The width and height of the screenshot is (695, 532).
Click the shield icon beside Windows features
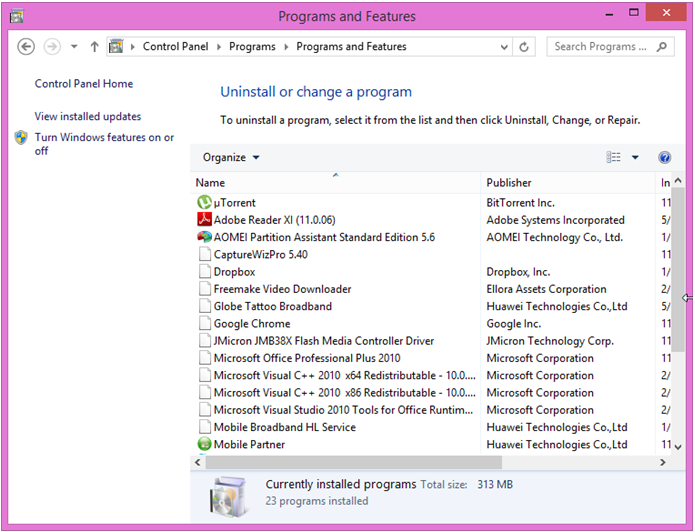[21, 138]
